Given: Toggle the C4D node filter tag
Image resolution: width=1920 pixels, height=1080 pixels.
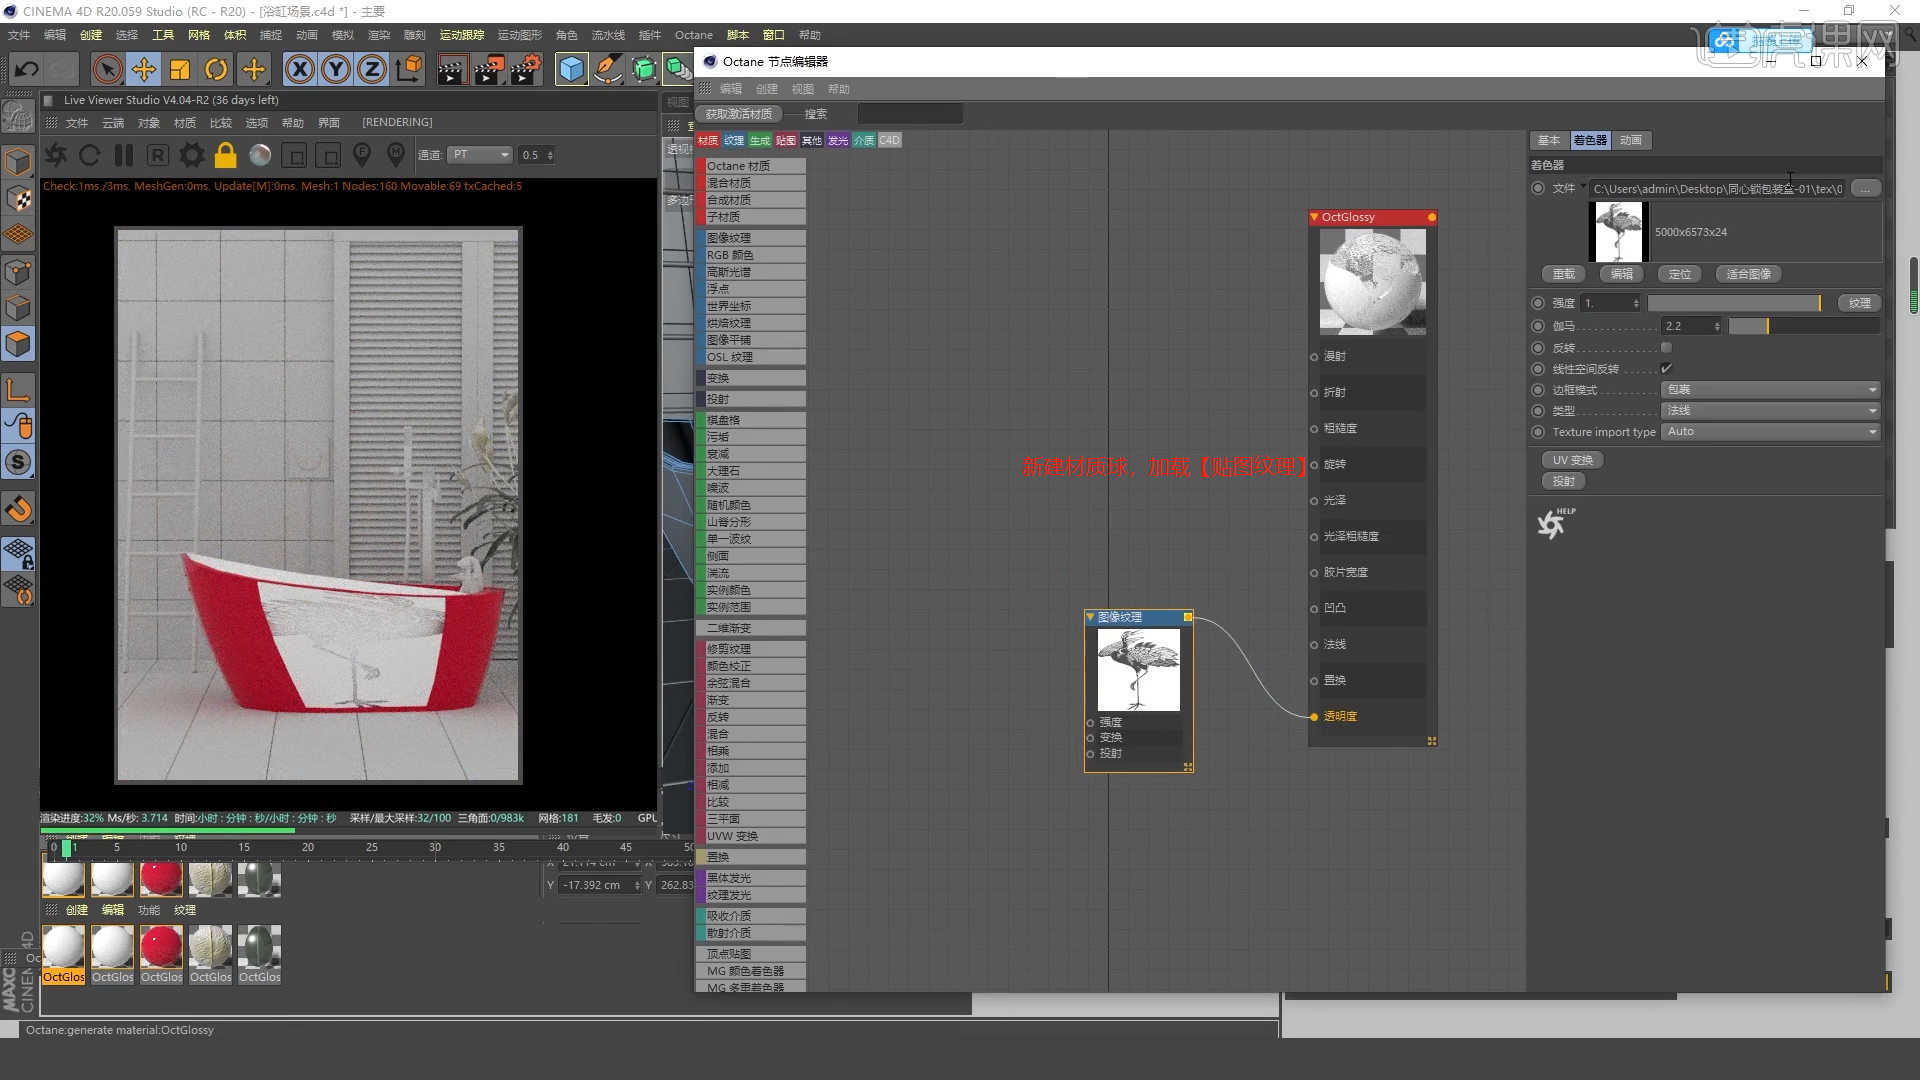Looking at the screenshot, I should pos(890,141).
